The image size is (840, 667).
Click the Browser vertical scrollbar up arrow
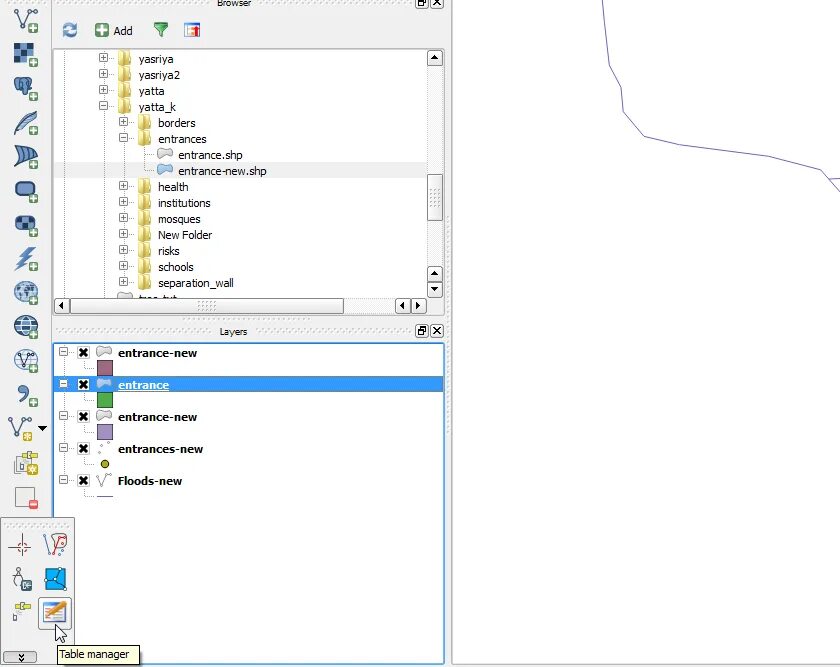point(434,58)
